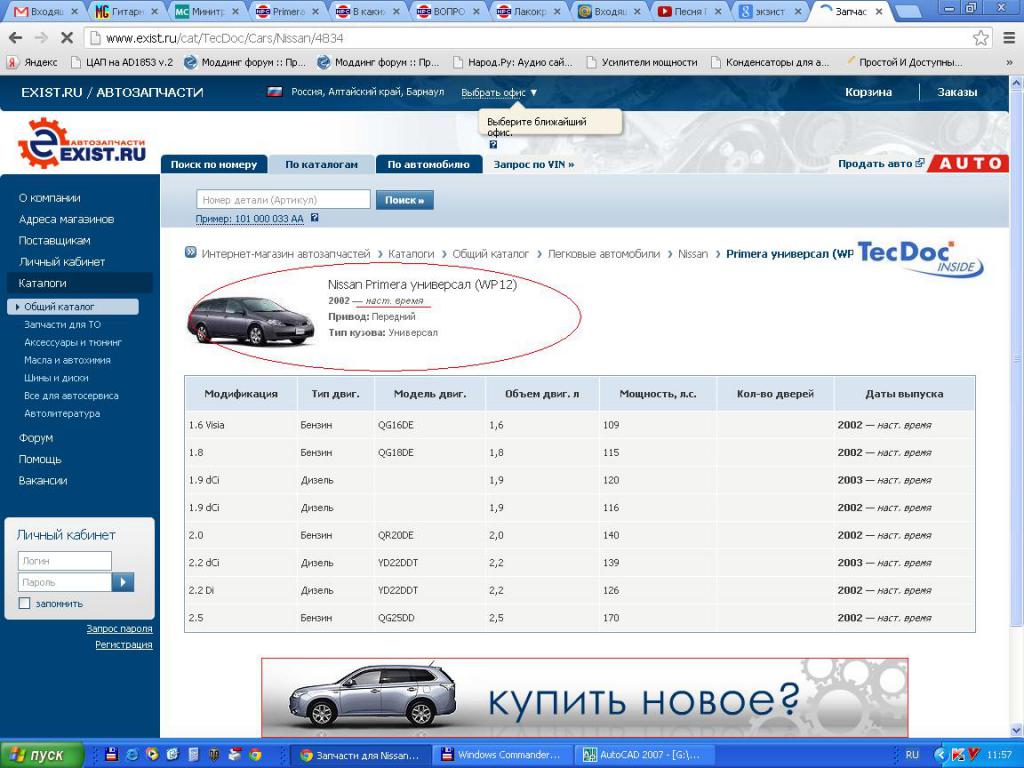Switch to the Гитарн browser tab
This screenshot has height=768, width=1024.
pos(126,12)
